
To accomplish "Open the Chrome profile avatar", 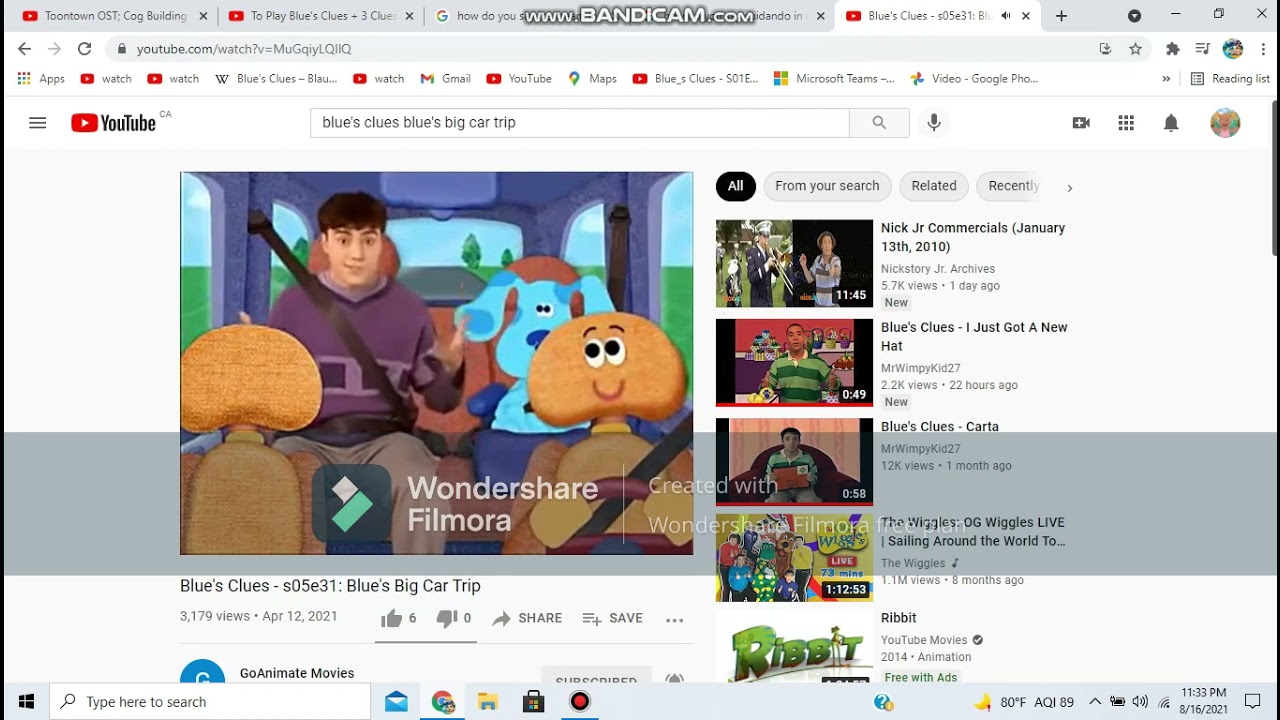I will [x=1233, y=49].
